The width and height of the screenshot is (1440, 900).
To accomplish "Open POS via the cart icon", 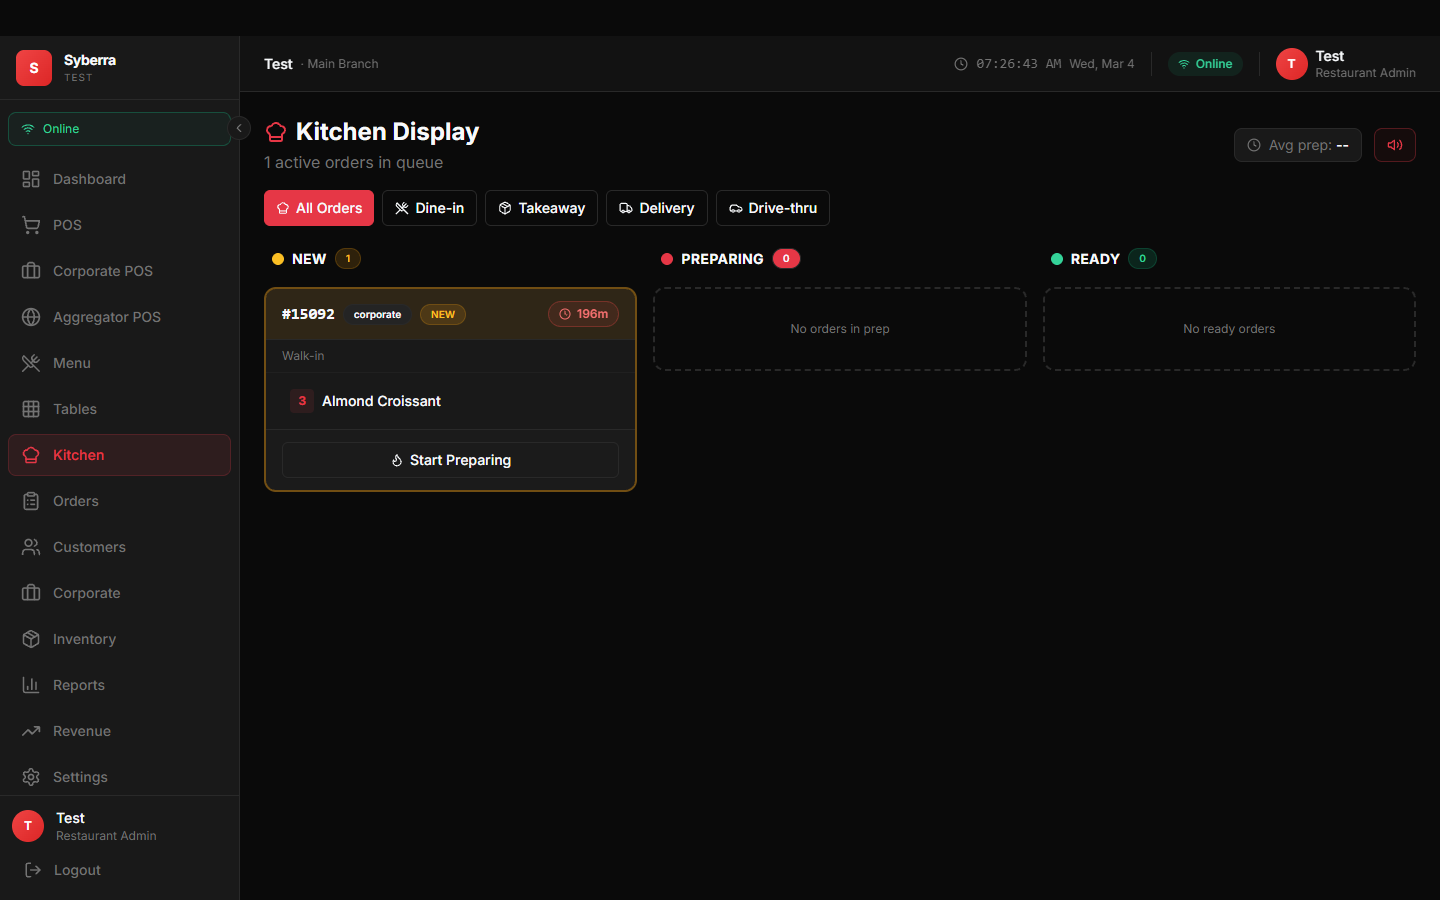I will (31, 225).
